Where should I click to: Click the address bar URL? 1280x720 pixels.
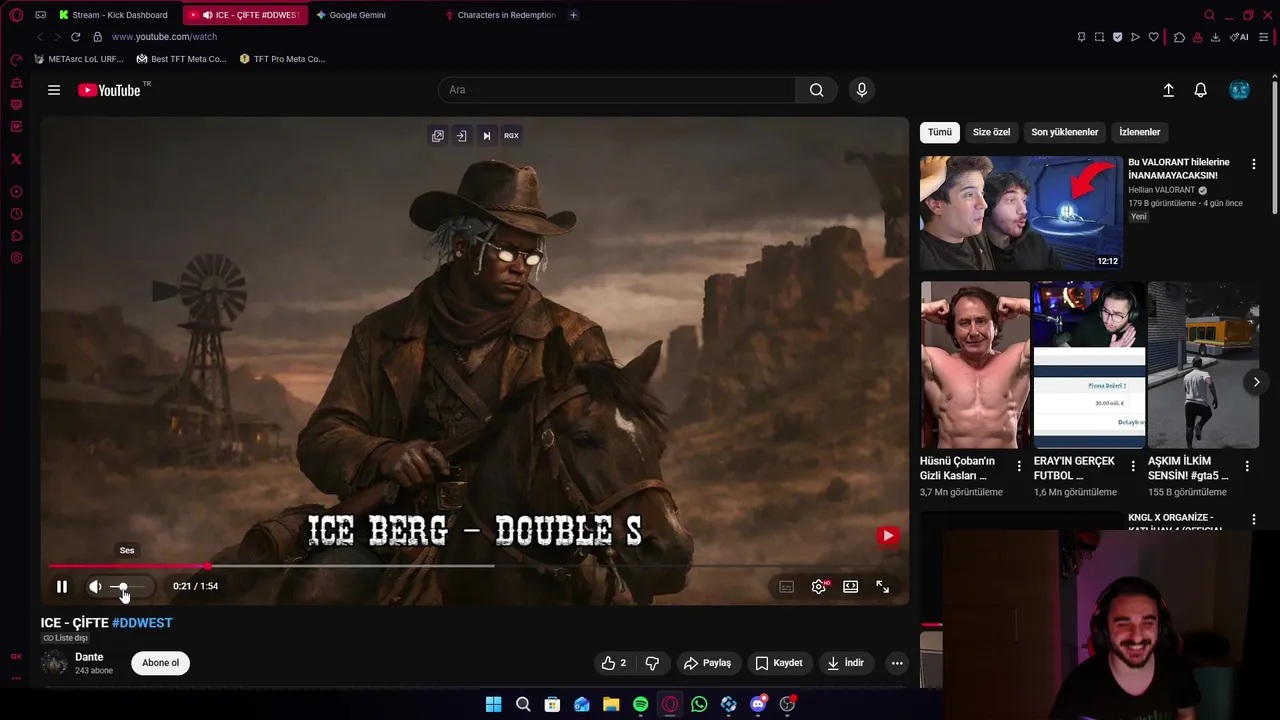pyautogui.click(x=164, y=37)
